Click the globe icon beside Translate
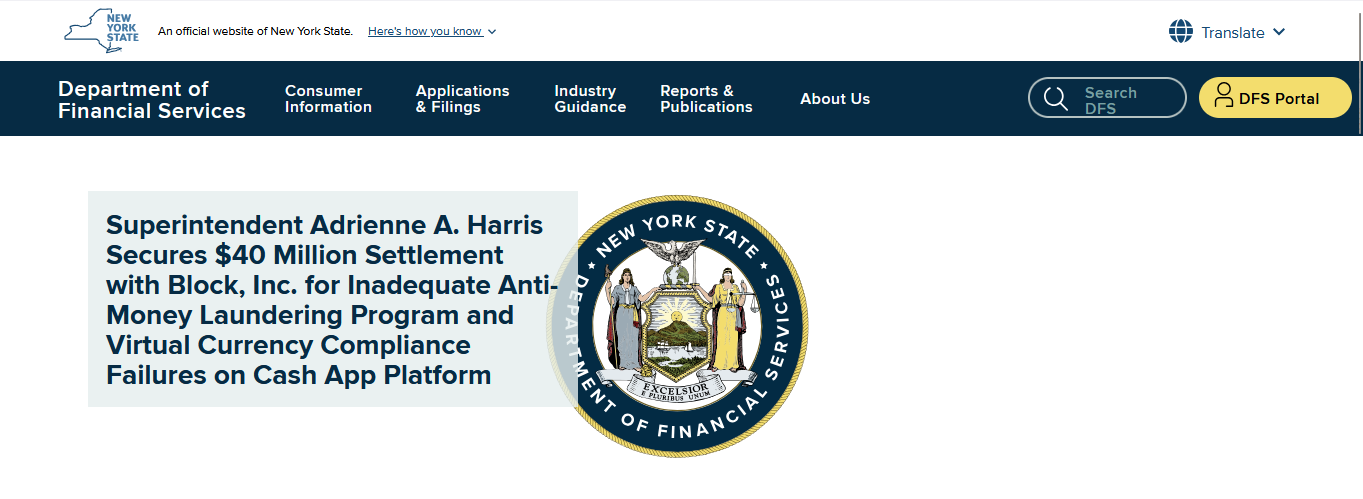Screen dimensions: 1363x499 click(x=1181, y=32)
